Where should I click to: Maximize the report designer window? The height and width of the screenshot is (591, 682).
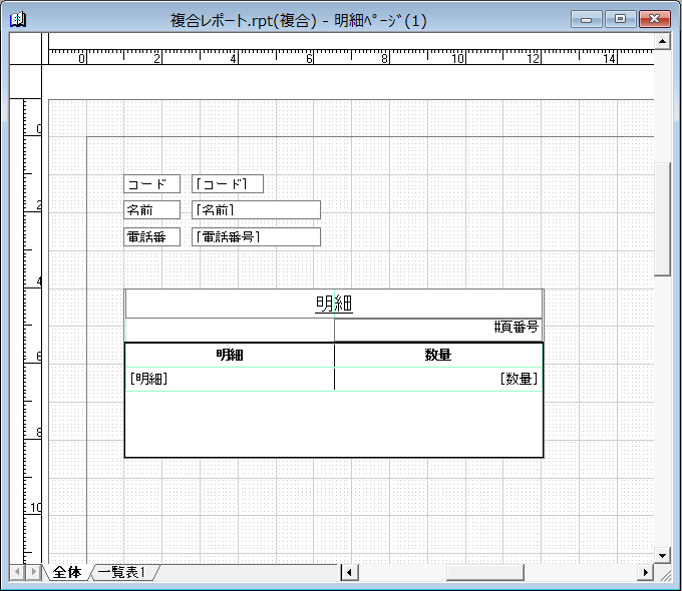(620, 19)
